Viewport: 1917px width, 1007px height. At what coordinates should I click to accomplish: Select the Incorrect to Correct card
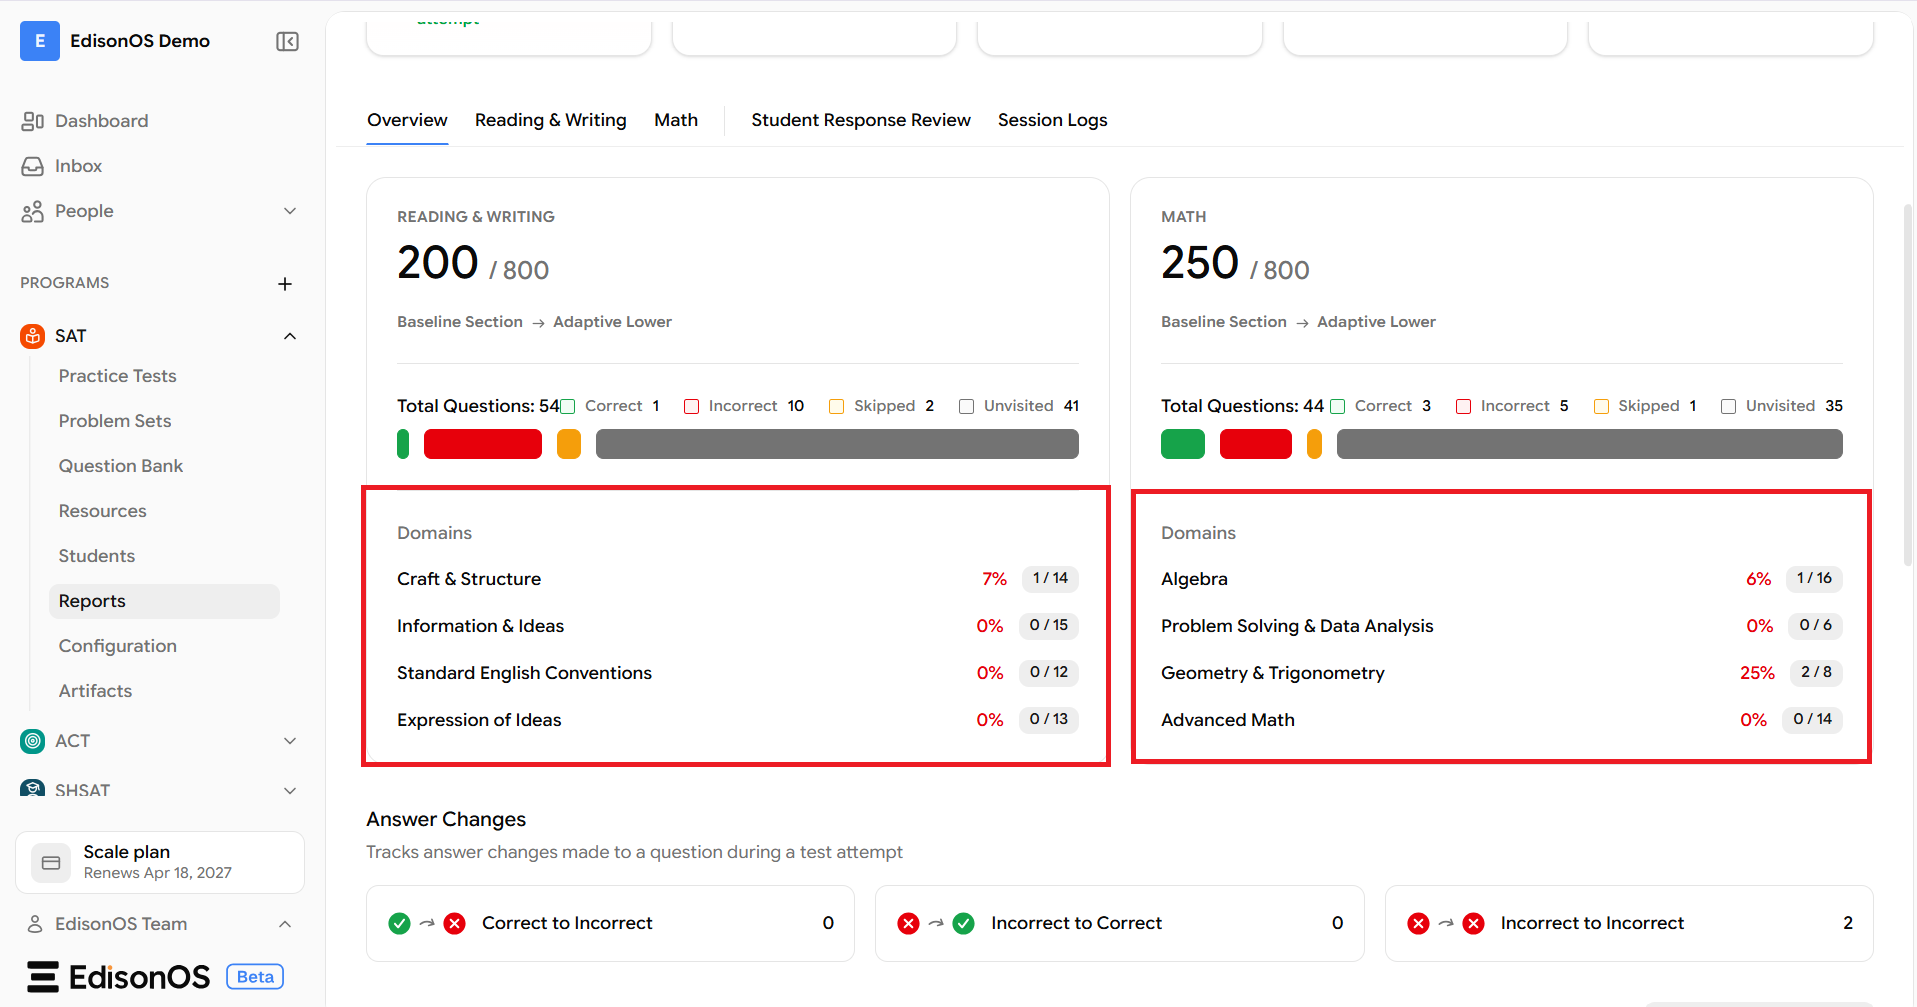(1119, 923)
